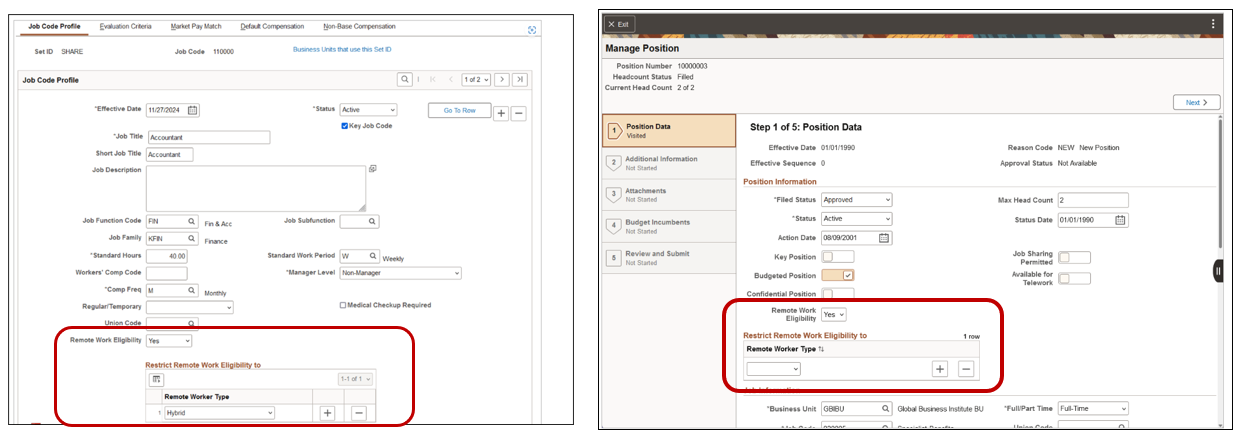The height and width of the screenshot is (442, 1239).
Task: Open the Manager Level dropdown
Action: (400, 272)
